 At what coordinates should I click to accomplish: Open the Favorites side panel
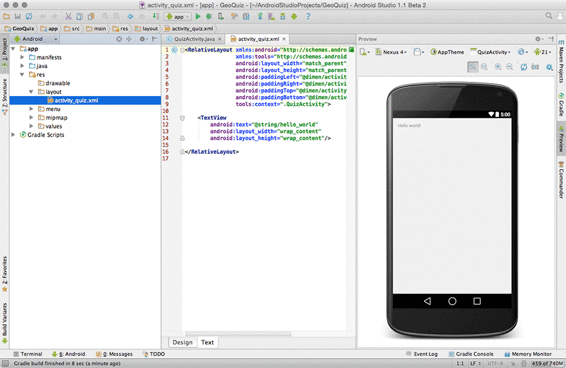click(x=5, y=274)
